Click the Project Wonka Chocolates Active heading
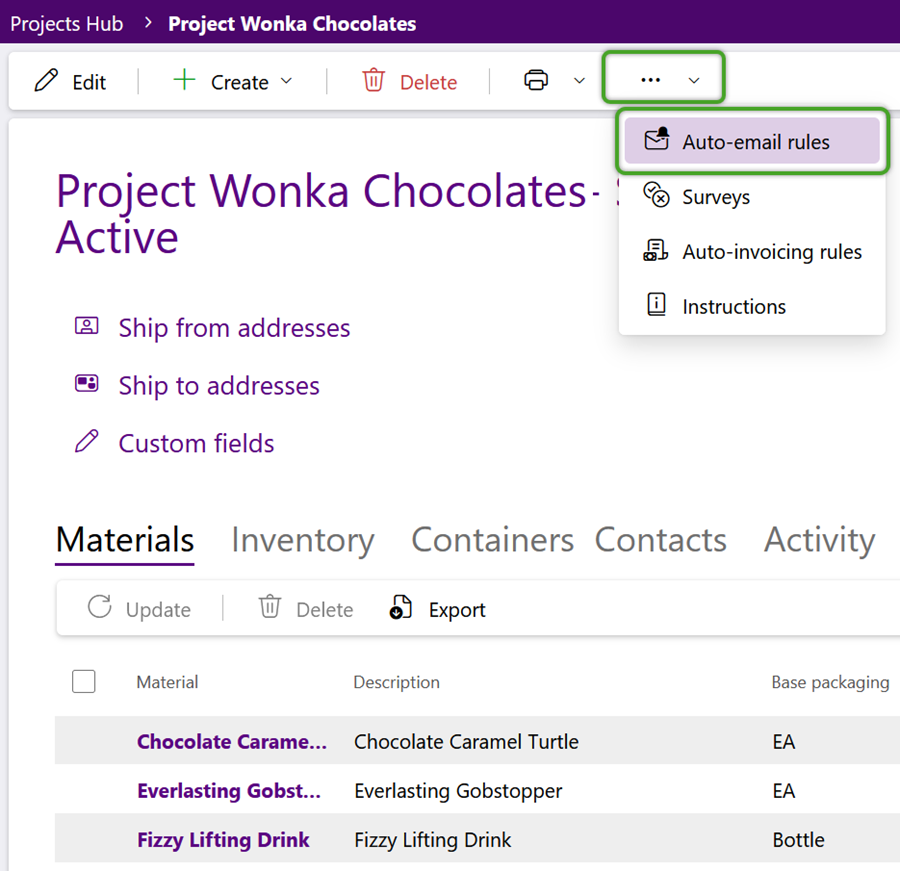This screenshot has height=871, width=900. click(x=327, y=214)
